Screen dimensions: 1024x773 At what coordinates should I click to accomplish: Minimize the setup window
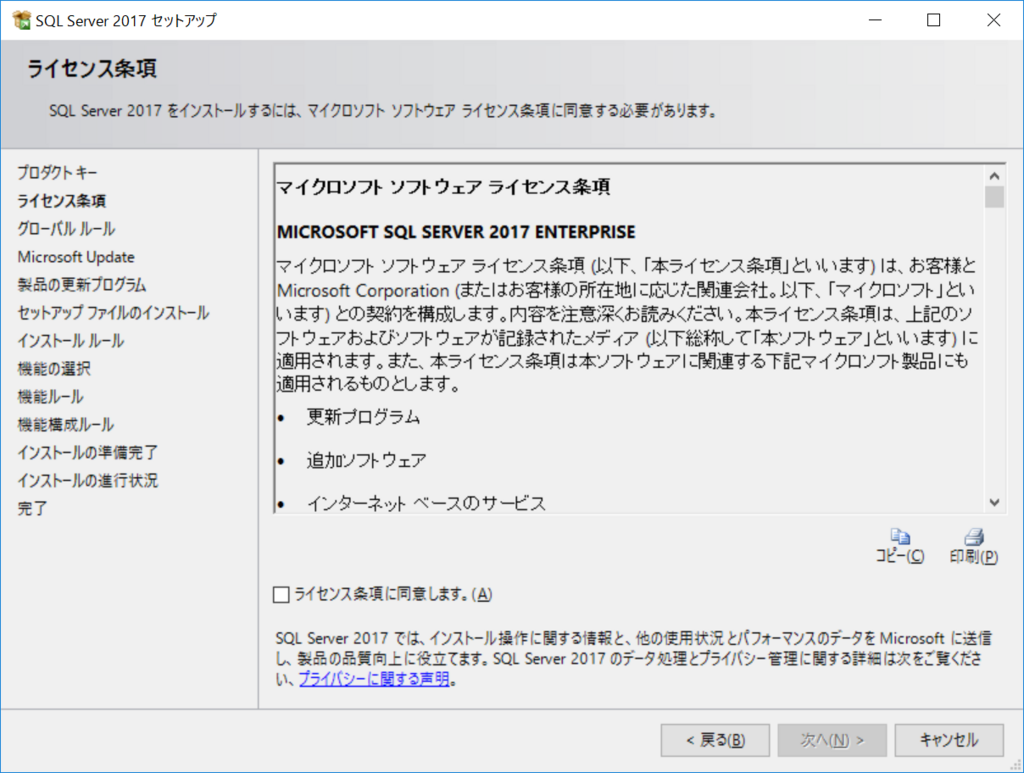pos(875,20)
